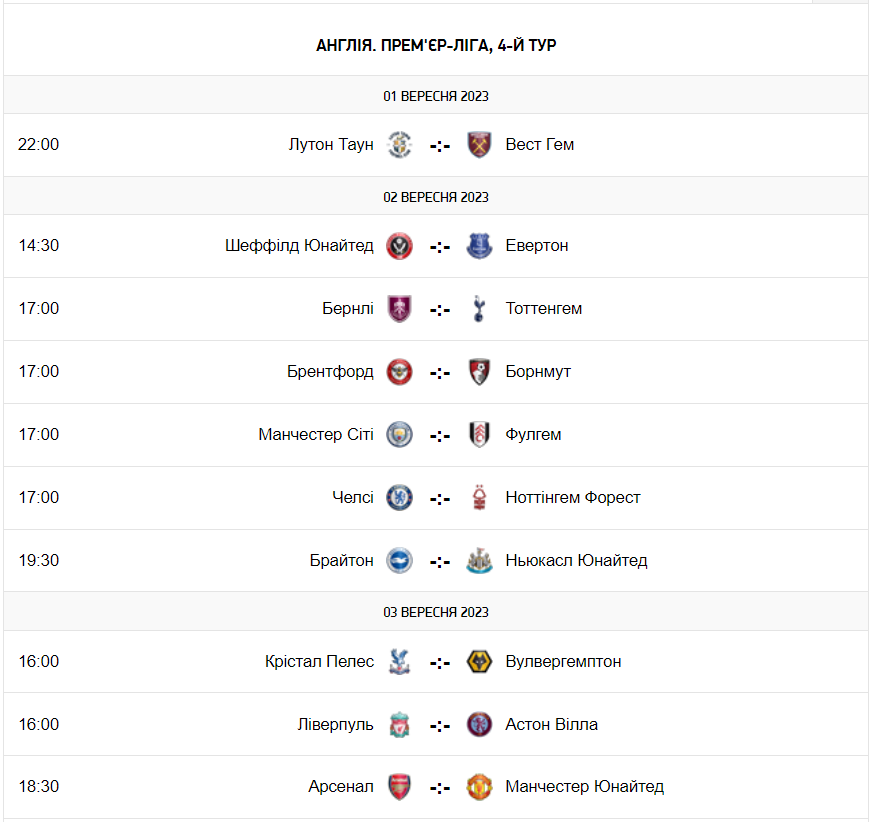Image resolution: width=872 pixels, height=822 pixels.
Task: Click the 18:30 Арсенал match time
Action: click(38, 786)
